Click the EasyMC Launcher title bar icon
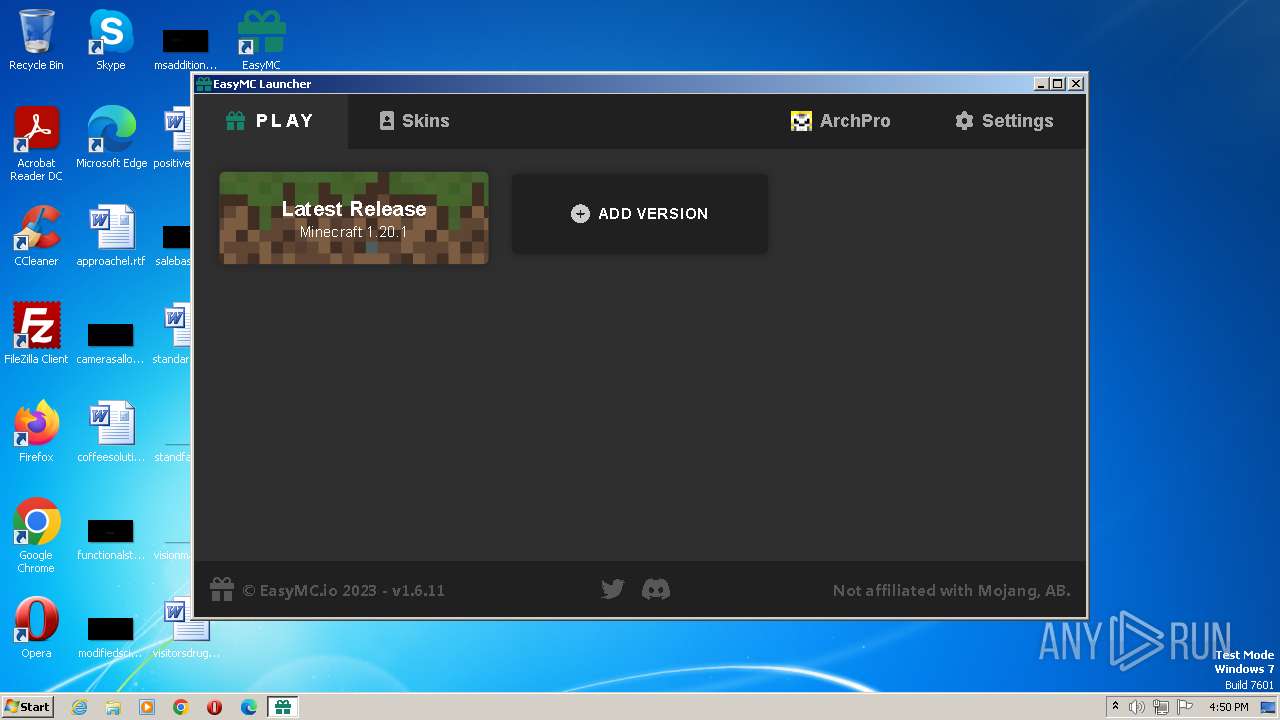Image resolution: width=1280 pixels, height=720 pixels. [204, 84]
